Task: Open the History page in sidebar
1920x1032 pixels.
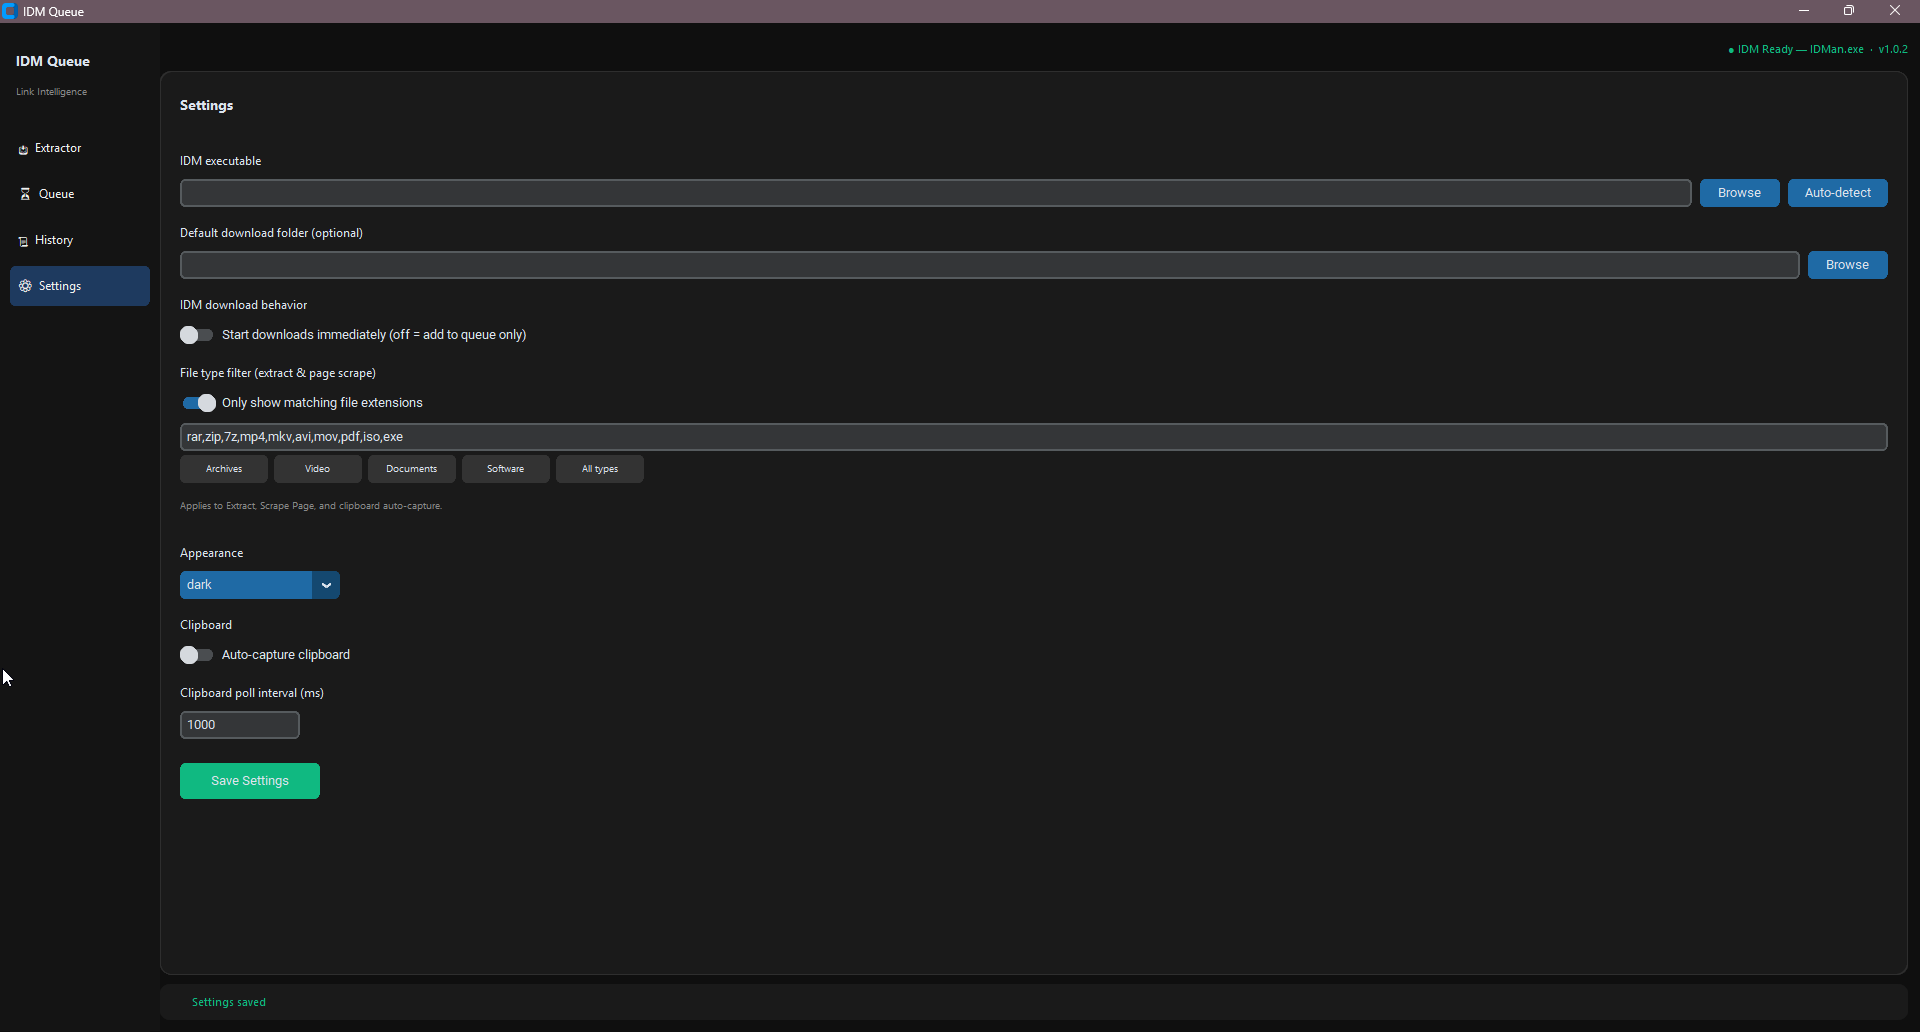Action: pos(79,240)
